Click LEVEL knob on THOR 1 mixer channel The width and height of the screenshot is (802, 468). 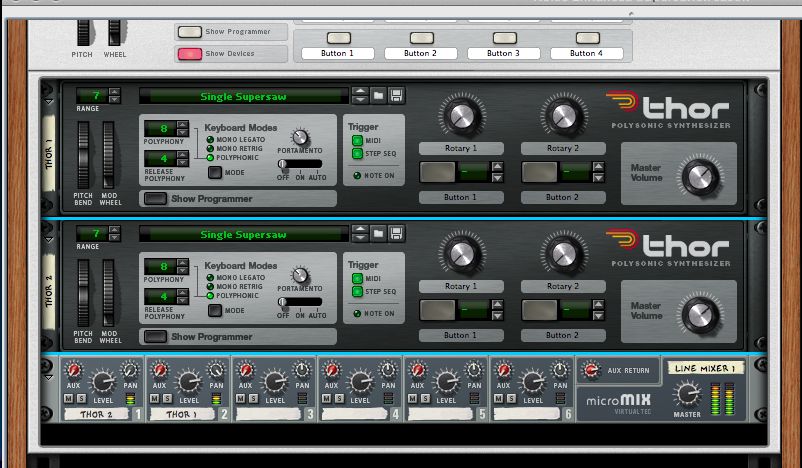[x=189, y=382]
